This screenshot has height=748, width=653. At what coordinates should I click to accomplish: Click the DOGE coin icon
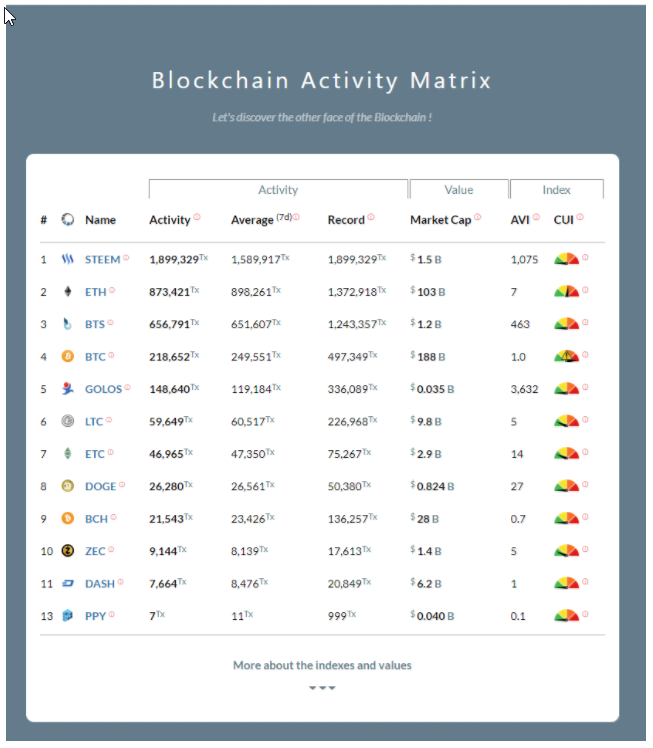[x=68, y=486]
